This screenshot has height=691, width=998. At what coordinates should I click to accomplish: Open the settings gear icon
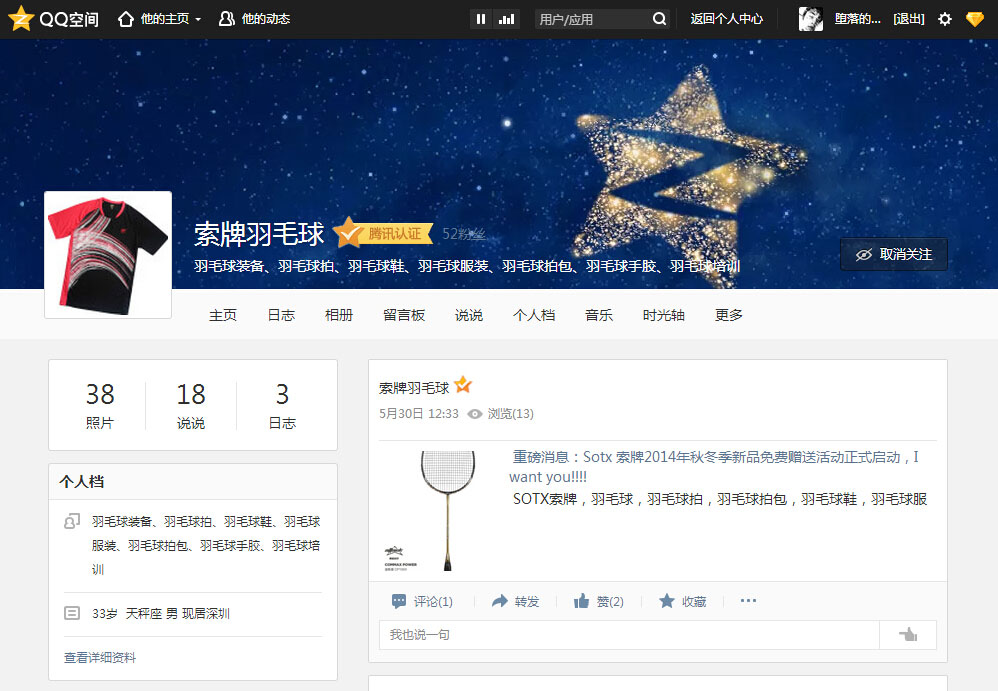945,19
